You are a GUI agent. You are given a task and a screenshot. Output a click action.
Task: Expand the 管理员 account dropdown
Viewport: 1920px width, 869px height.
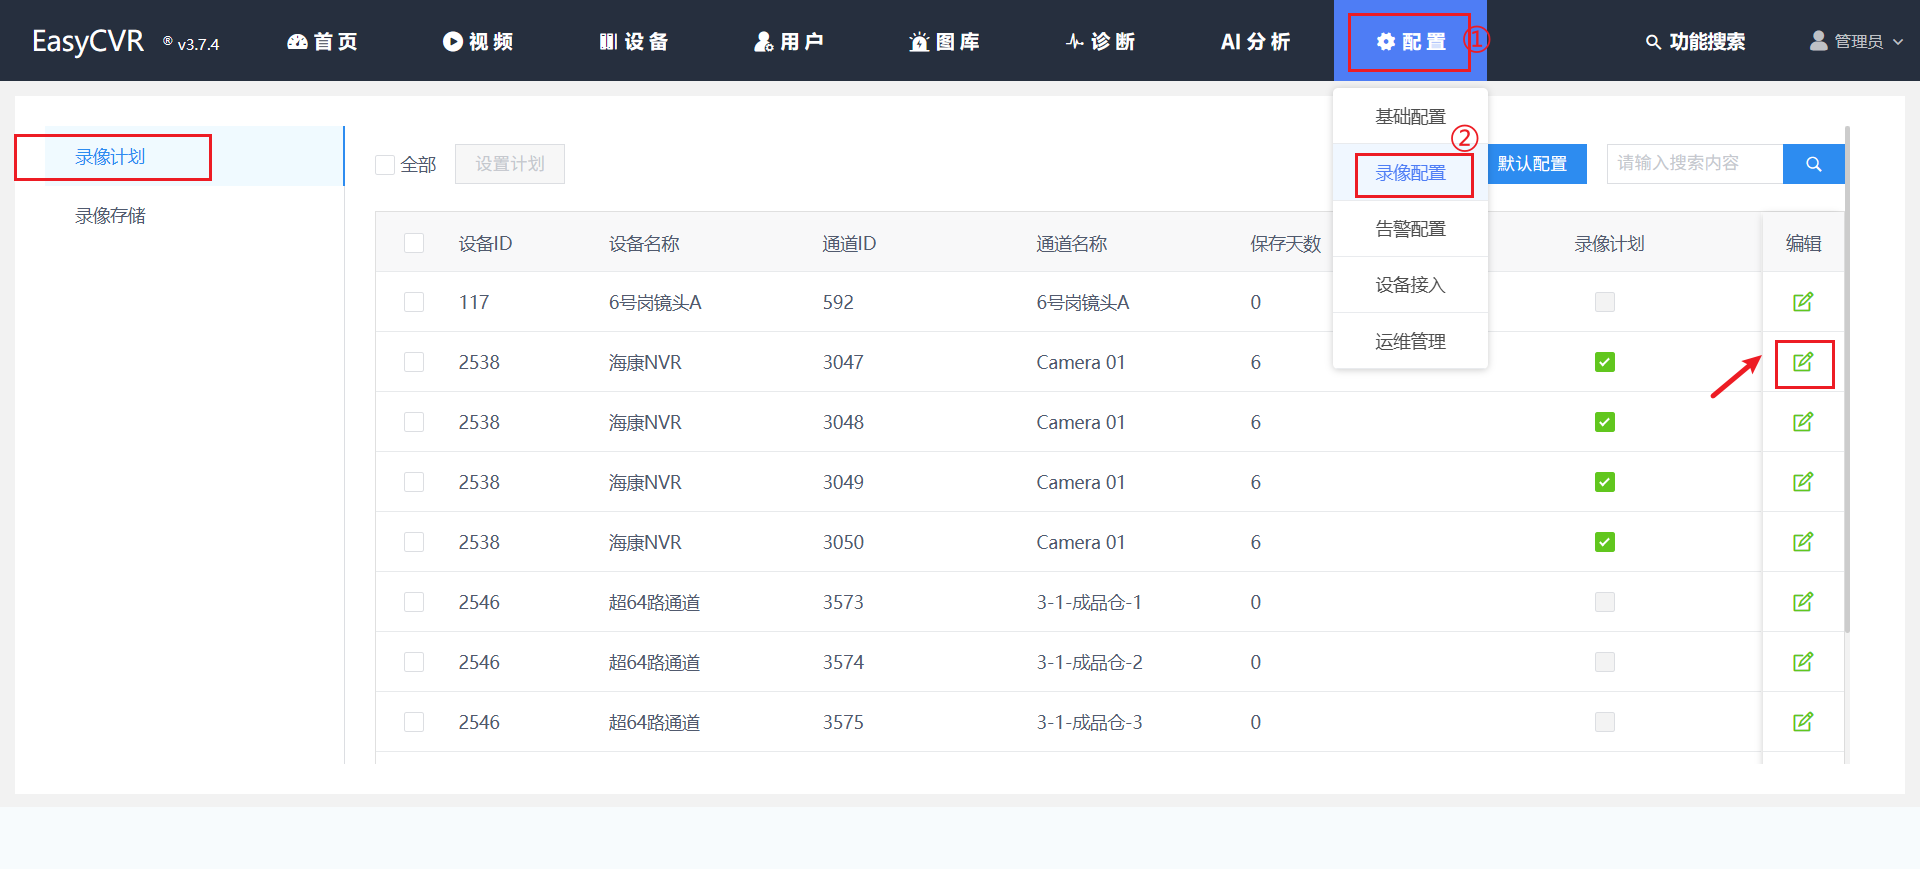(1856, 42)
